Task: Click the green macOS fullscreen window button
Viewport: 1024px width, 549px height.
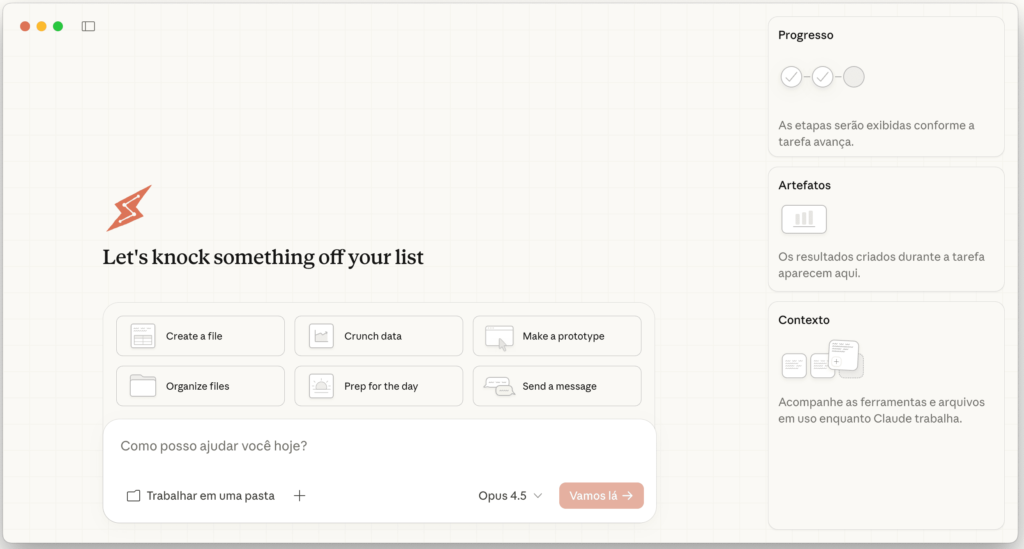Action: pos(58,26)
